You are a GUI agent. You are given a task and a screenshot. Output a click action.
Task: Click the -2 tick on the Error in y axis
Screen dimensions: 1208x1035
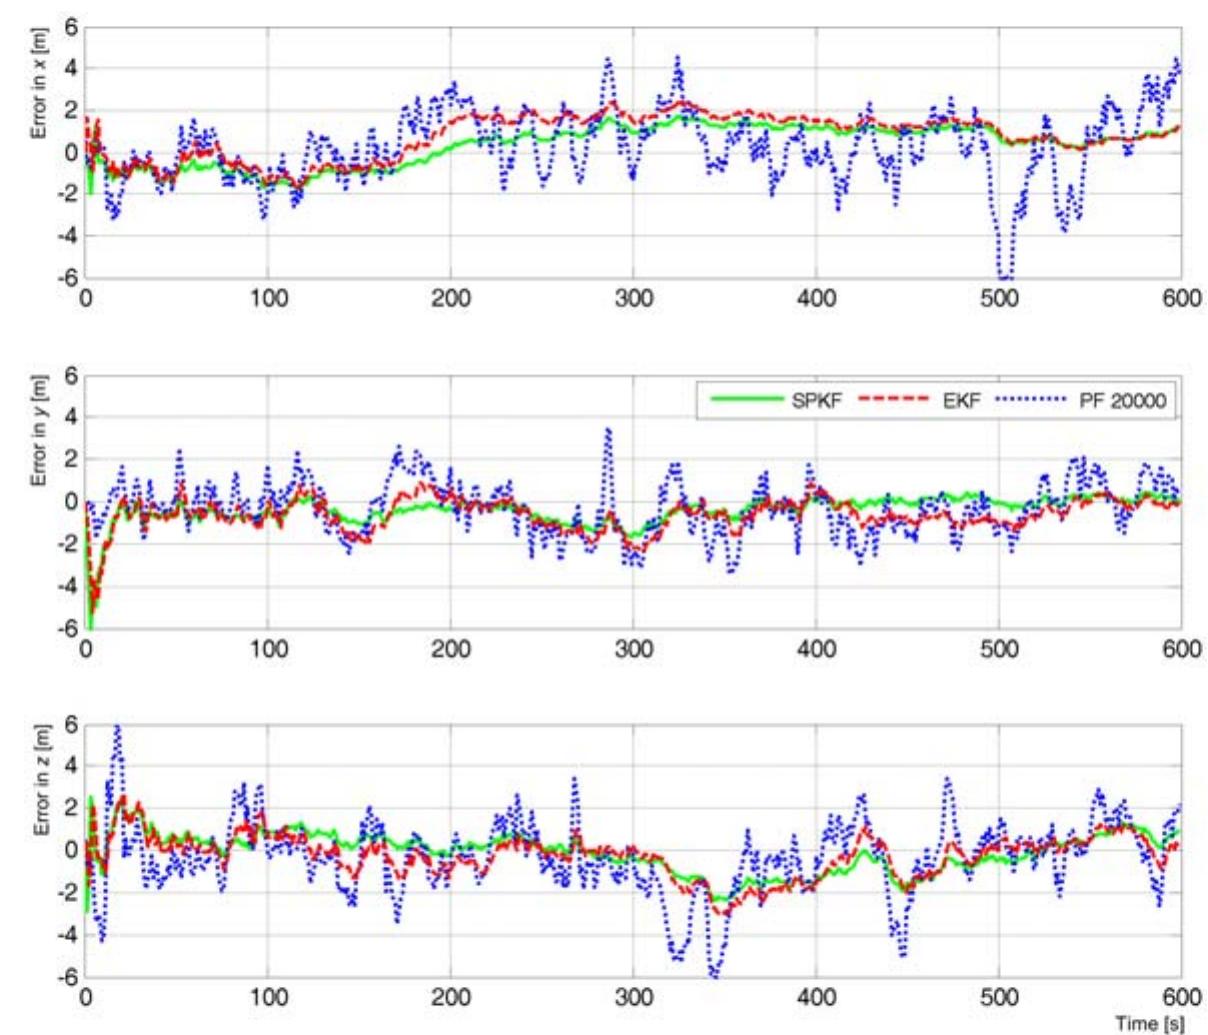(x=66, y=543)
